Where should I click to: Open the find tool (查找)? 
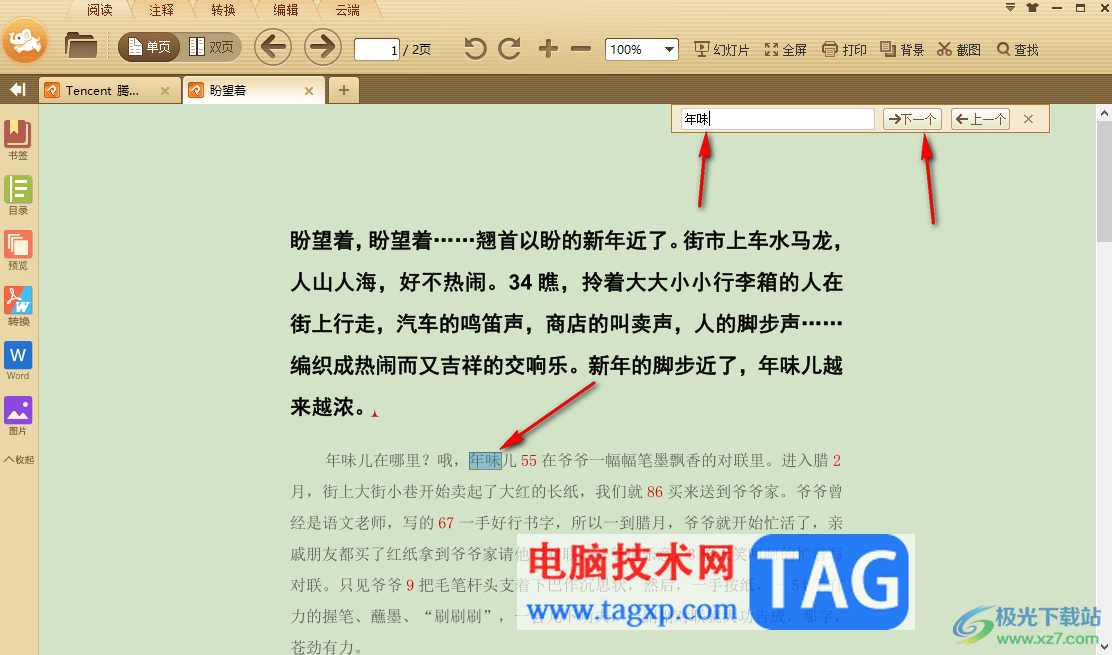[1018, 50]
